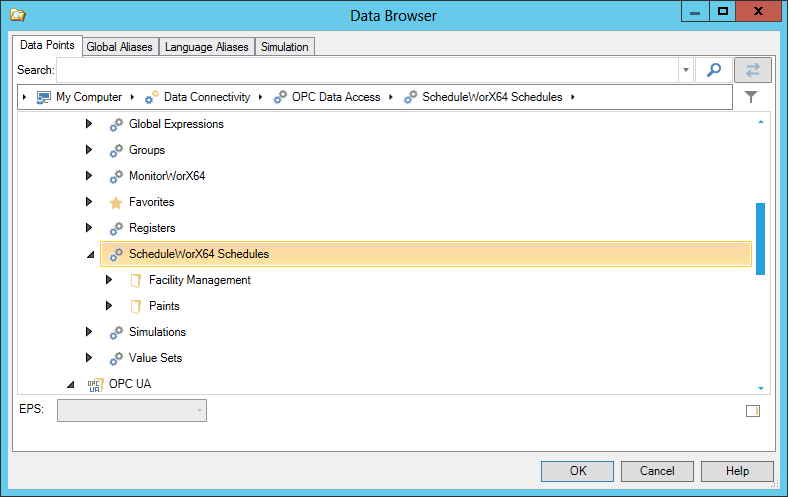Click the Facility Management folder icon

pyautogui.click(x=136, y=280)
